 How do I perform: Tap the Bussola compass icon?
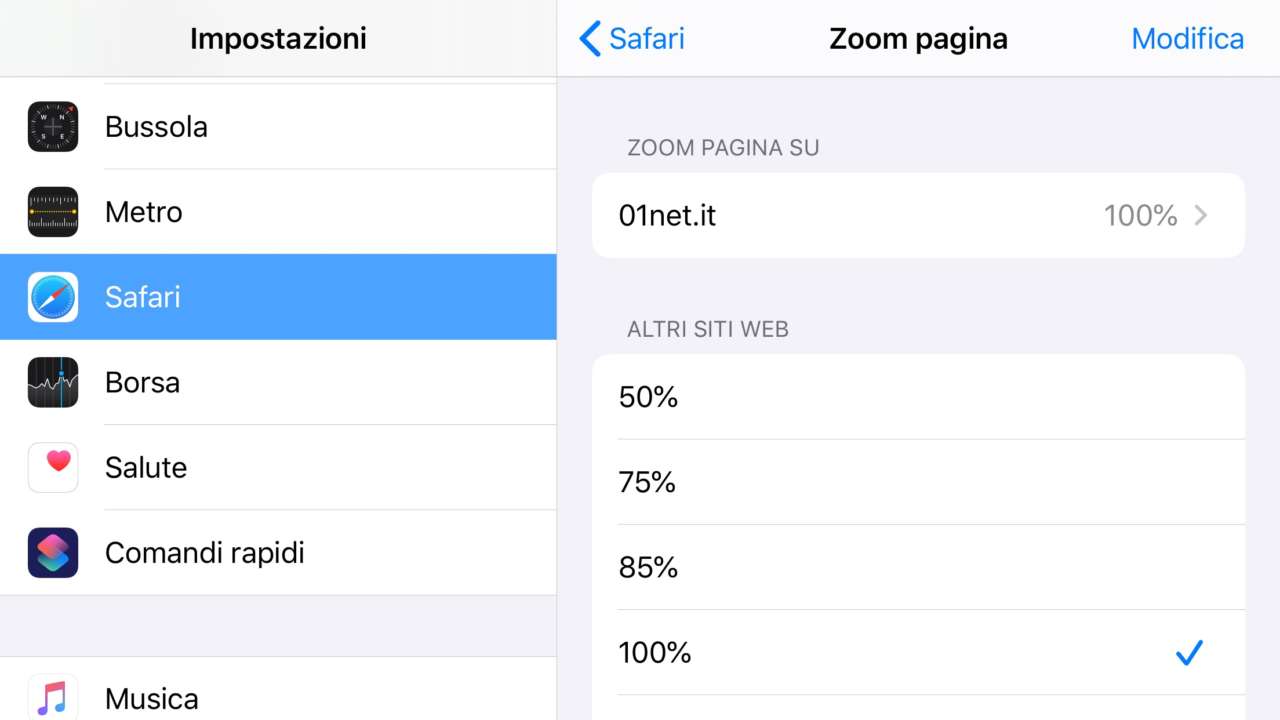coord(53,127)
